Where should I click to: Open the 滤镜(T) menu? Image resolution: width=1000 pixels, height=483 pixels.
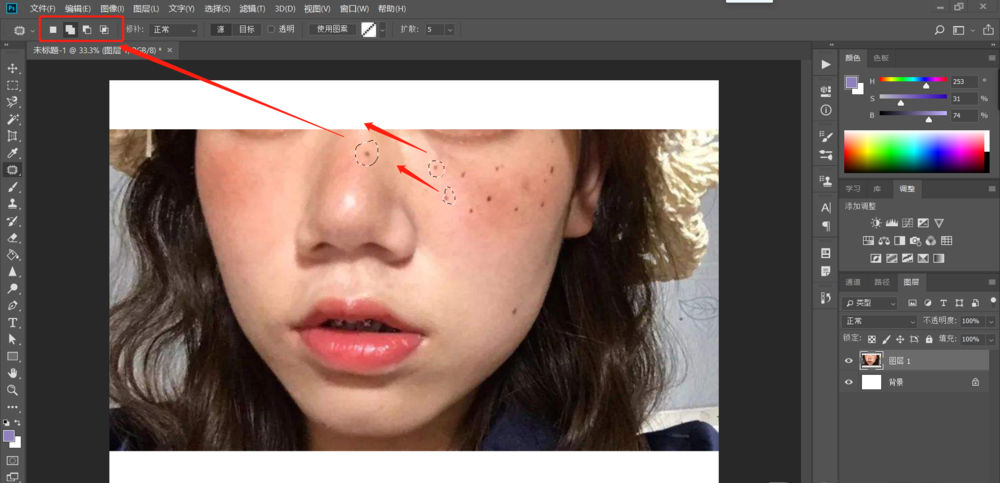(253, 9)
